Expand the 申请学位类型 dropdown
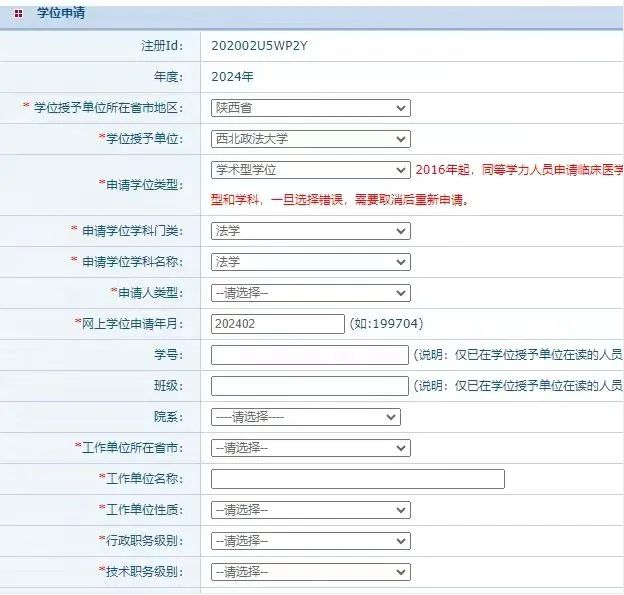The height and width of the screenshot is (595, 624). coord(310,170)
